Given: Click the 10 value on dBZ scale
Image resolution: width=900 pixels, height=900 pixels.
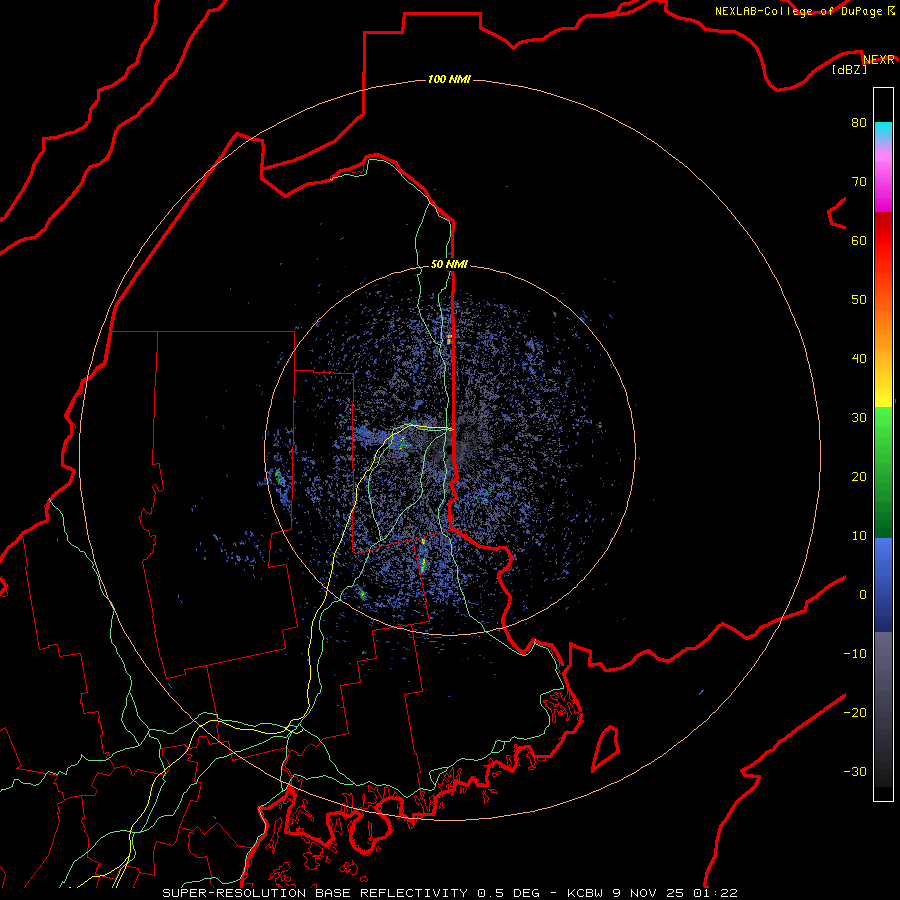Looking at the screenshot, I should click(859, 536).
